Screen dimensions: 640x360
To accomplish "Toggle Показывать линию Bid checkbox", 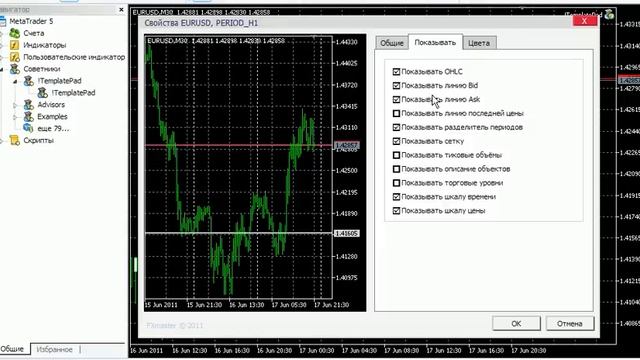I will click(396, 86).
